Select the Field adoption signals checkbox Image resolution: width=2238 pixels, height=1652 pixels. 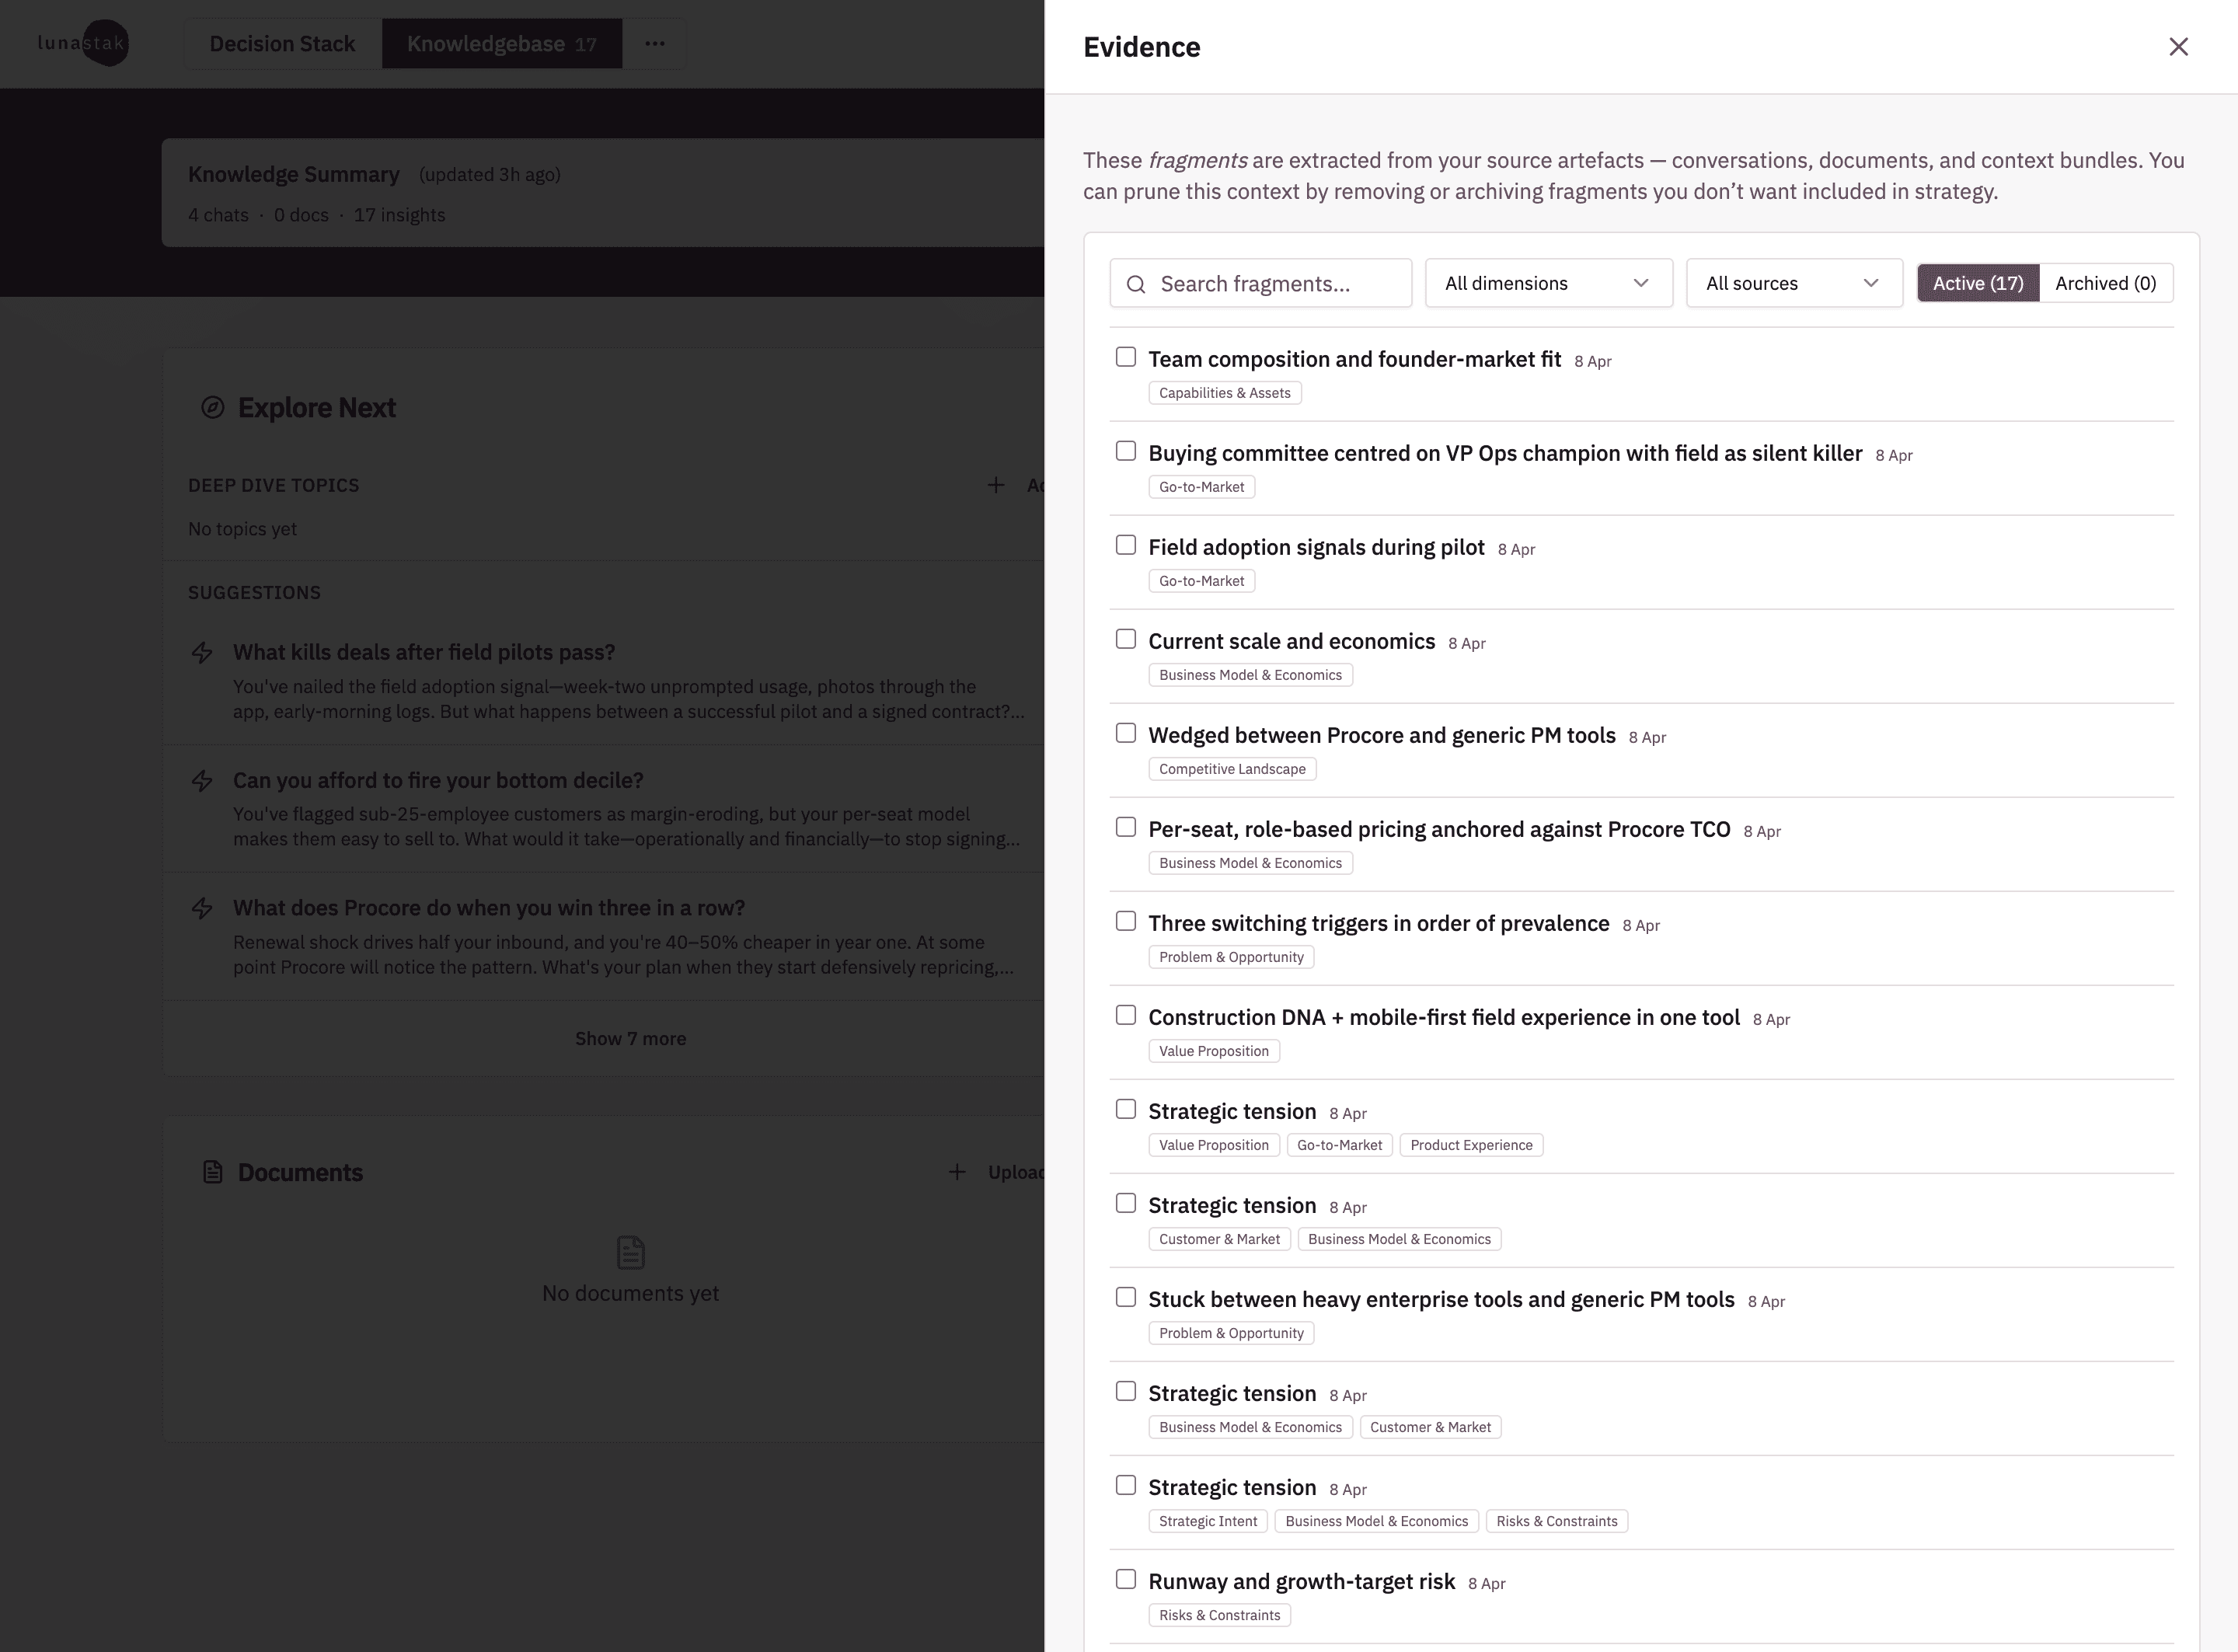[1126, 545]
